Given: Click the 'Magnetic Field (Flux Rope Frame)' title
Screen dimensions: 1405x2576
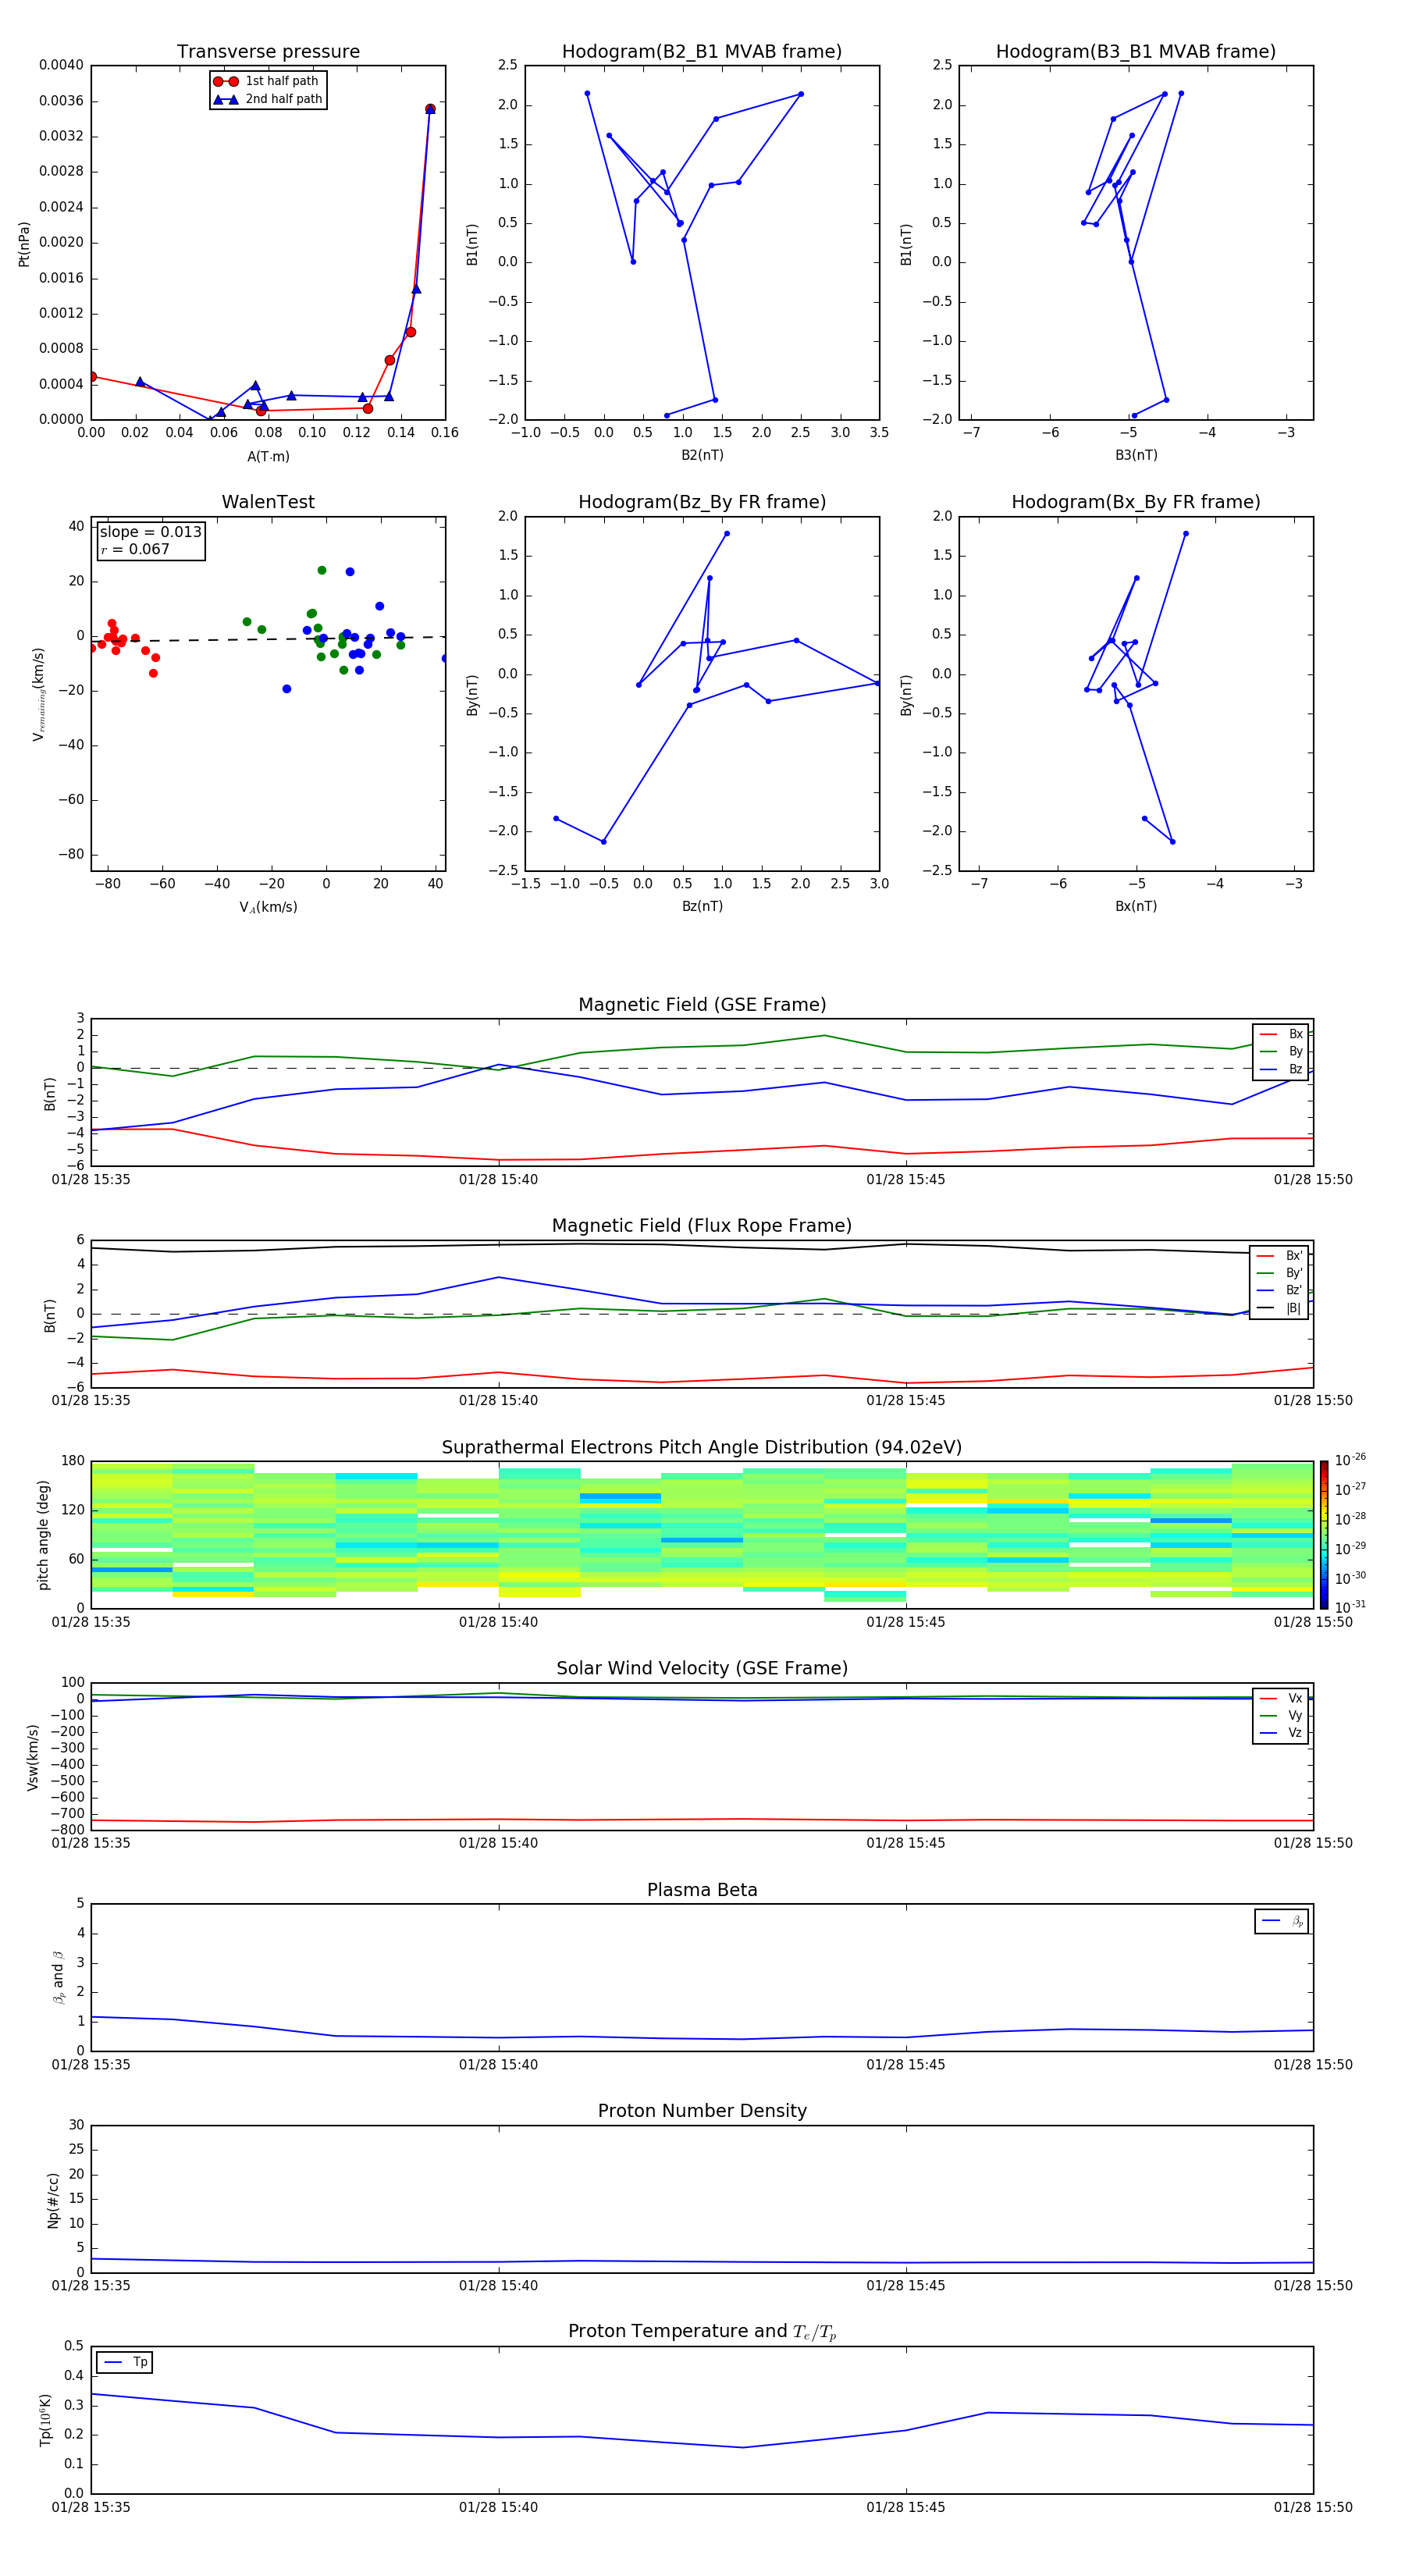Looking at the screenshot, I should point(702,1226).
